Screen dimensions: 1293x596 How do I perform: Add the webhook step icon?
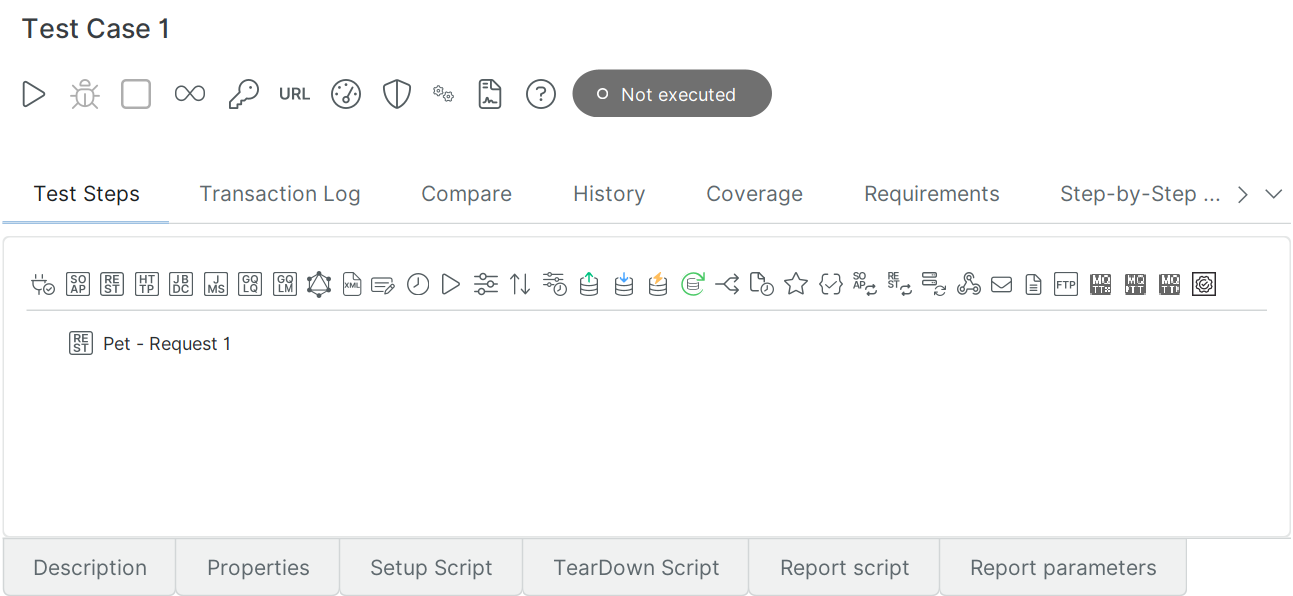coord(968,284)
